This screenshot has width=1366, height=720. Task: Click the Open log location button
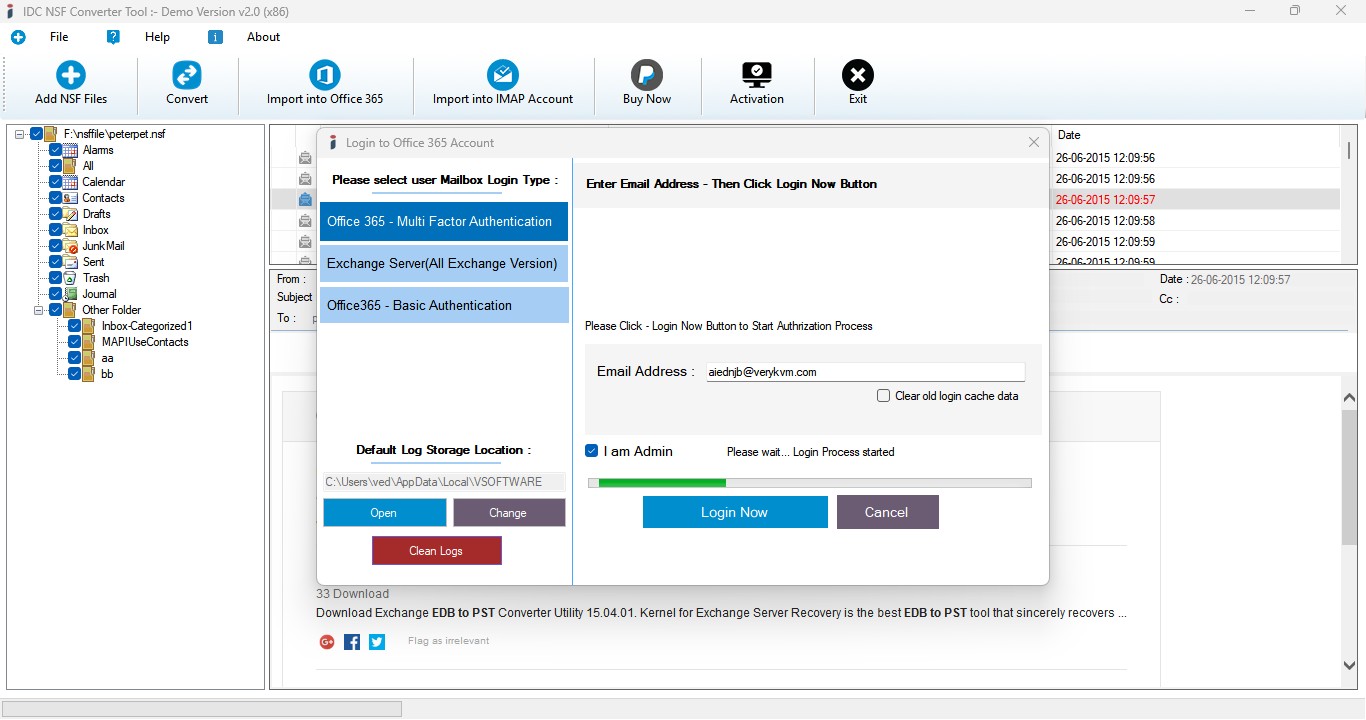(x=384, y=513)
